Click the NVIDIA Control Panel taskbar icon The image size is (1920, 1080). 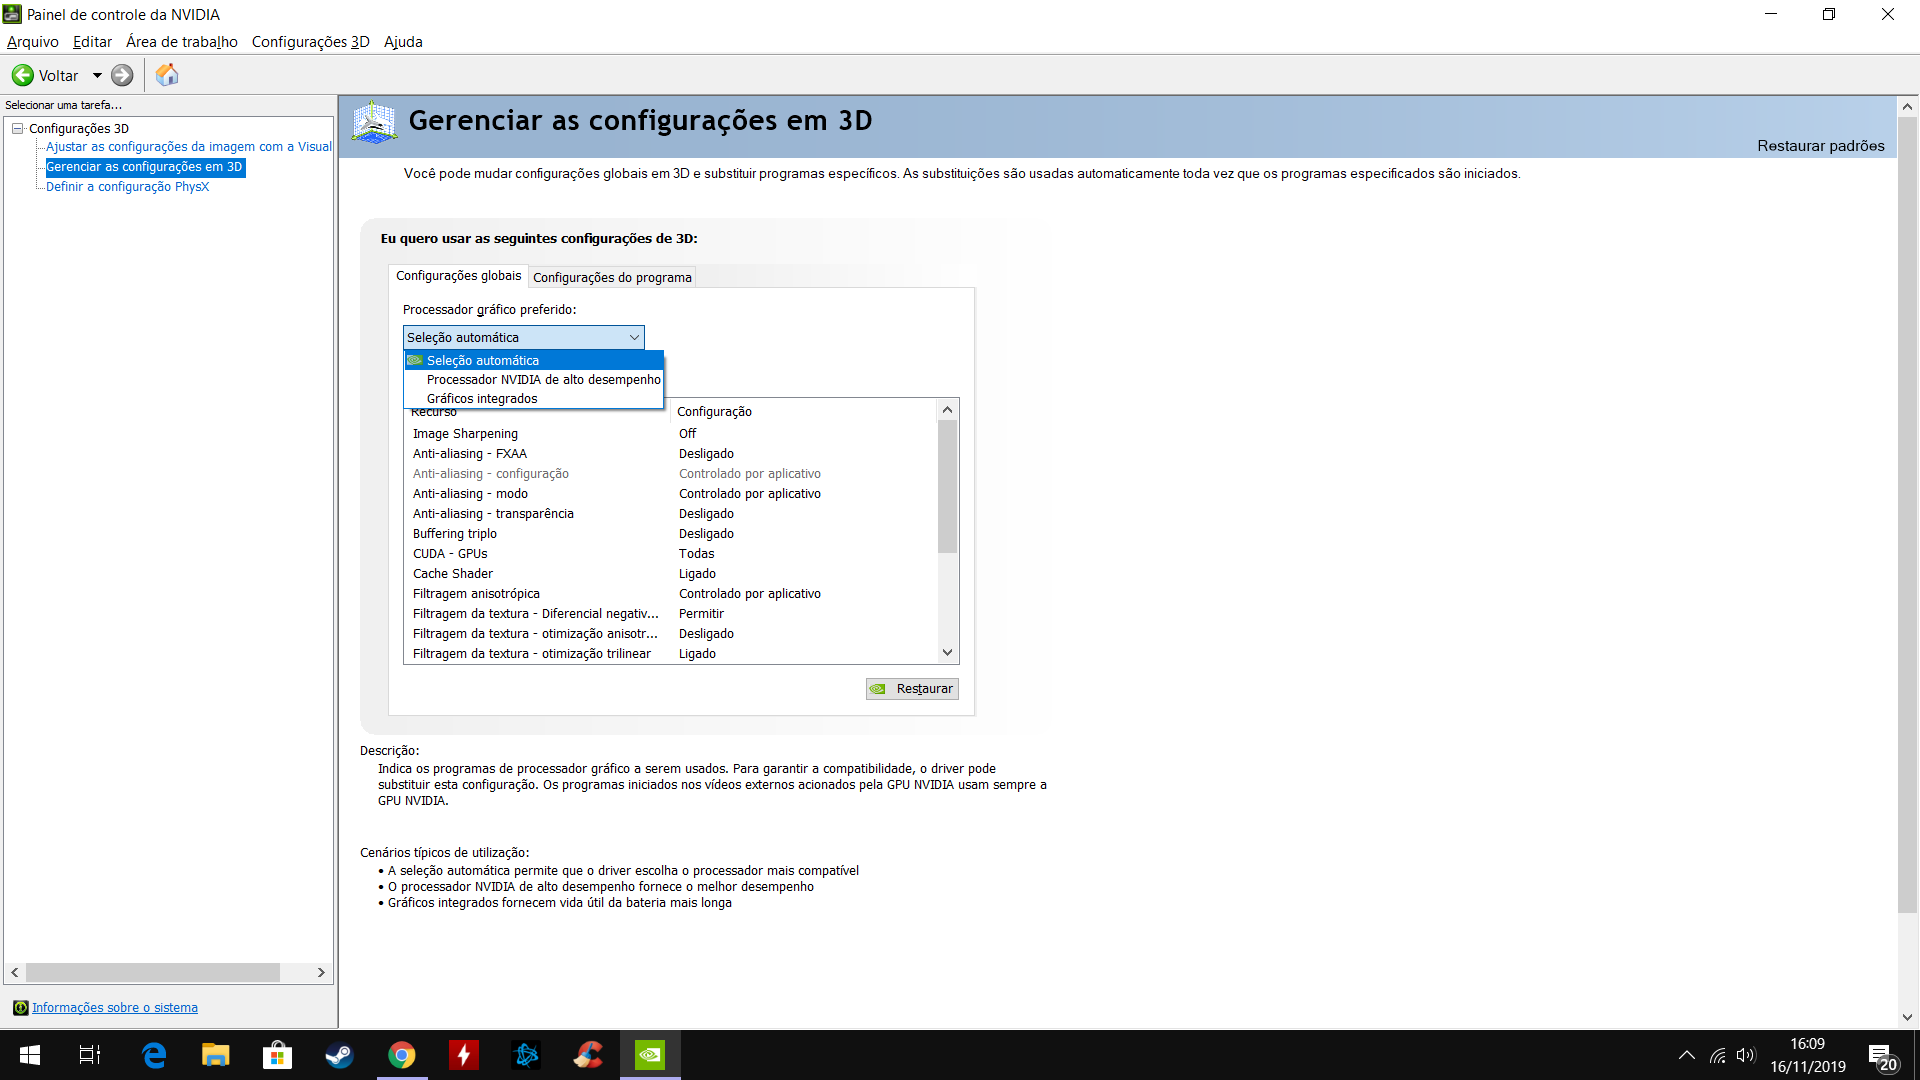tap(650, 1055)
